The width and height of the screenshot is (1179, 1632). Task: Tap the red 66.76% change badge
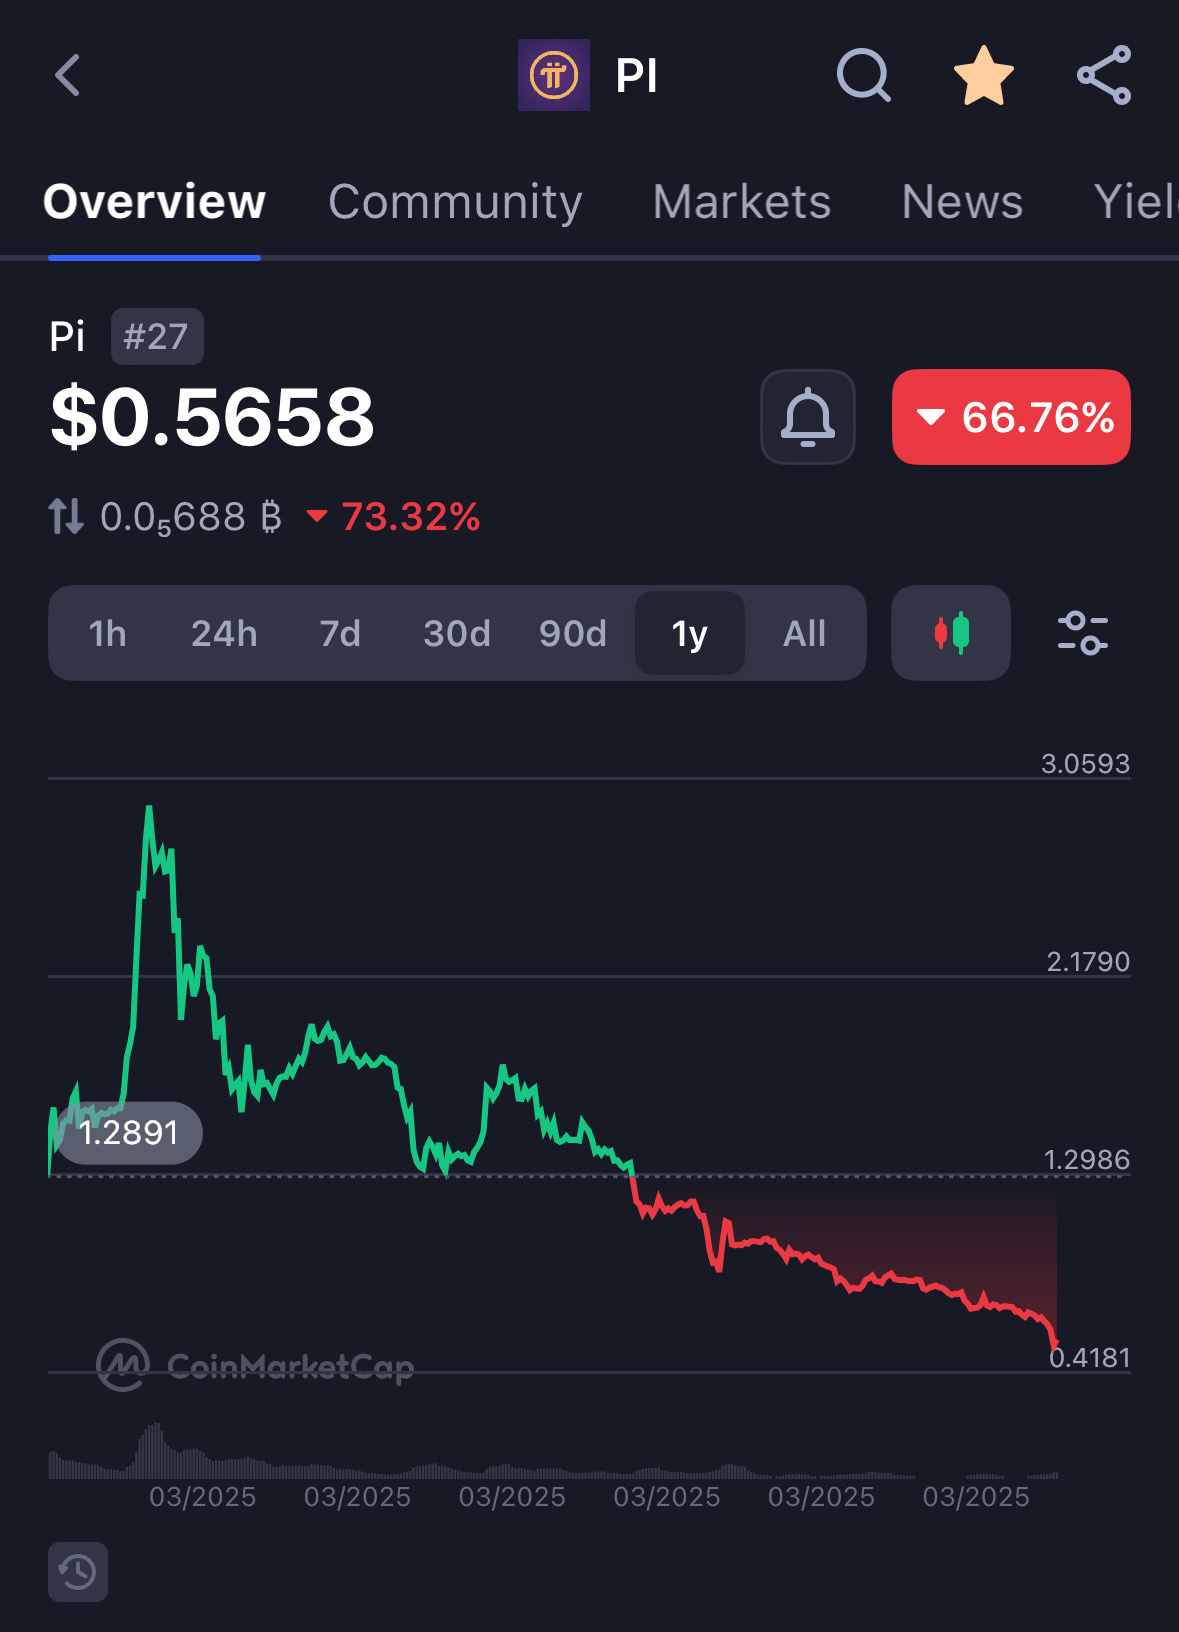1011,417
